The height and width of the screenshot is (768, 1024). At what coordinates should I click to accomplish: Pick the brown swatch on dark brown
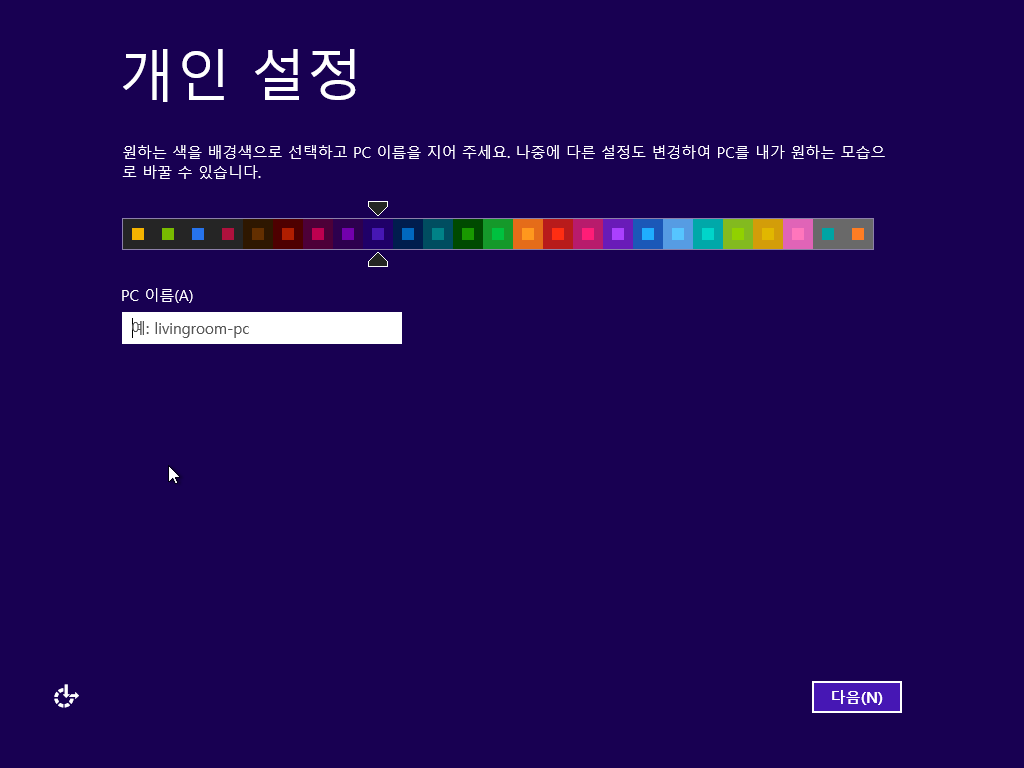click(258, 234)
